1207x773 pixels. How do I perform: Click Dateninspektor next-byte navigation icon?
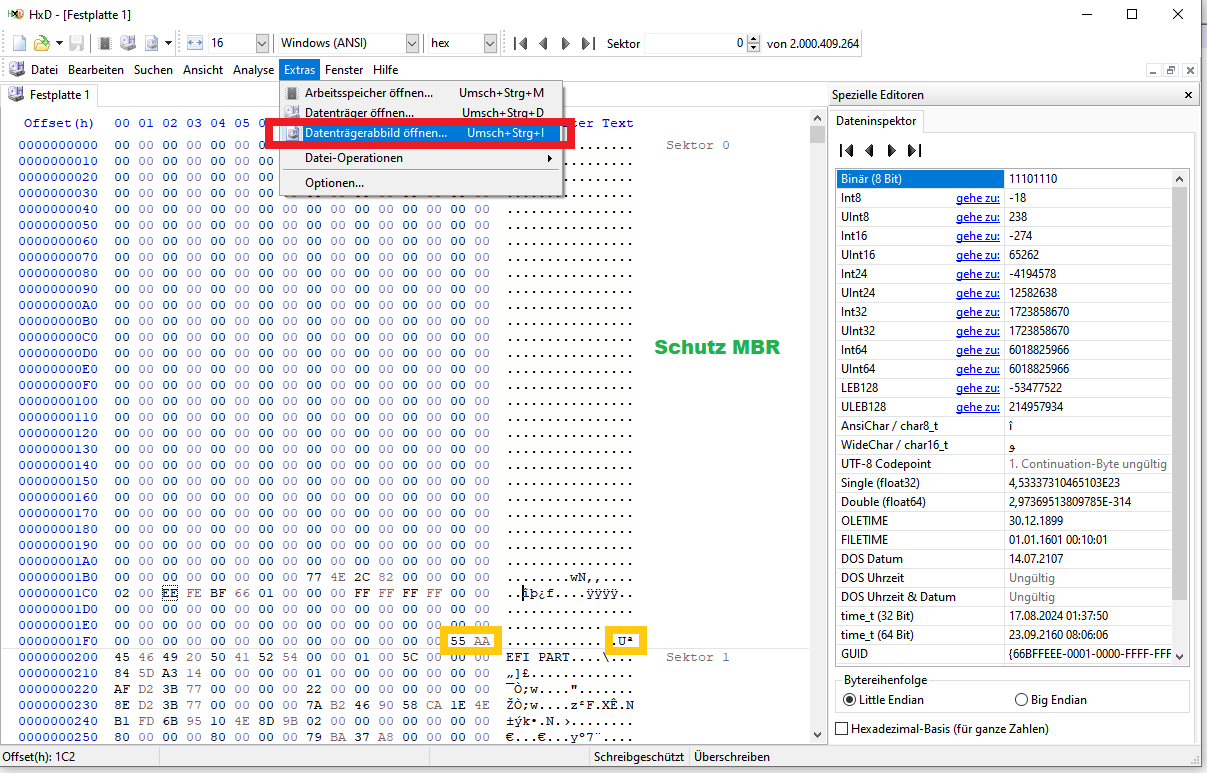891,151
